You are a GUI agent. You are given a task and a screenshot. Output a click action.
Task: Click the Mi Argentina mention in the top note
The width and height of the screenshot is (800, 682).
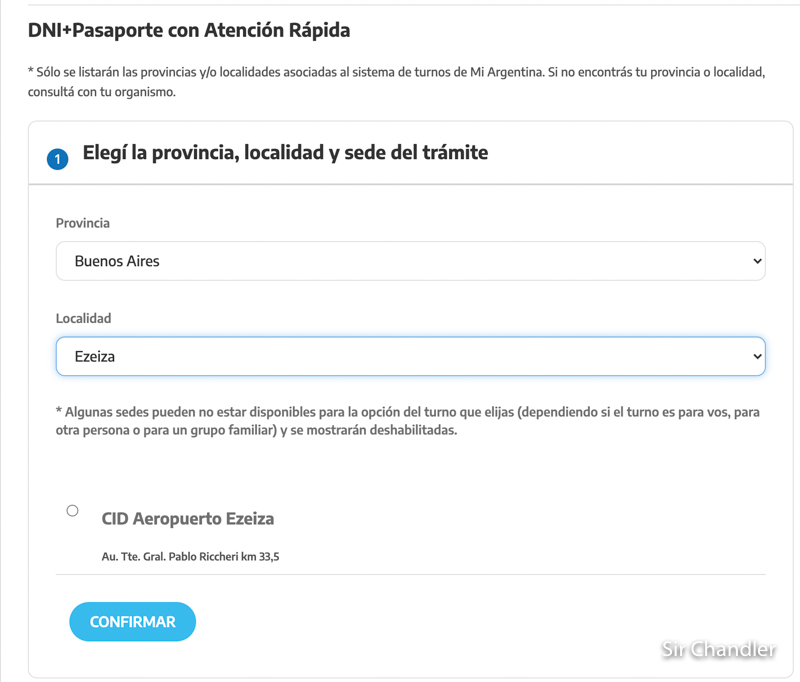504,75
